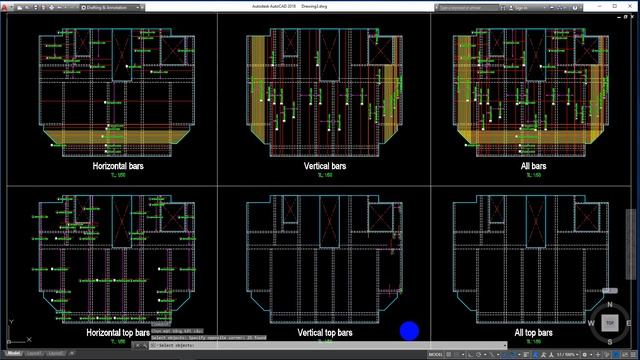This screenshot has width=640, height=360.
Task: Select the 'Vertical bars' title text
Action: click(x=325, y=166)
